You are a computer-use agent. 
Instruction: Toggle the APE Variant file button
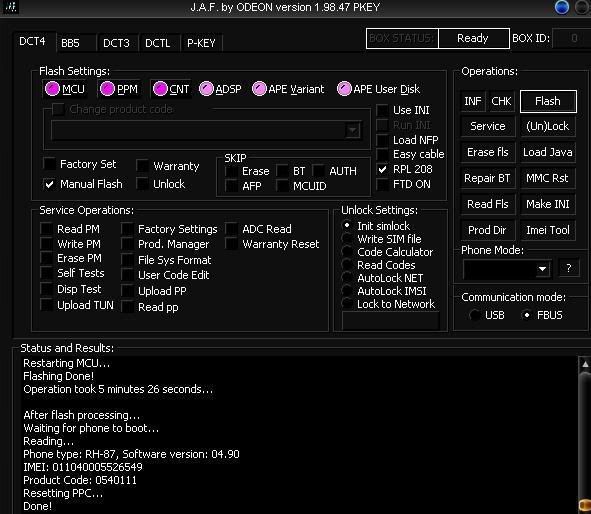(x=288, y=89)
